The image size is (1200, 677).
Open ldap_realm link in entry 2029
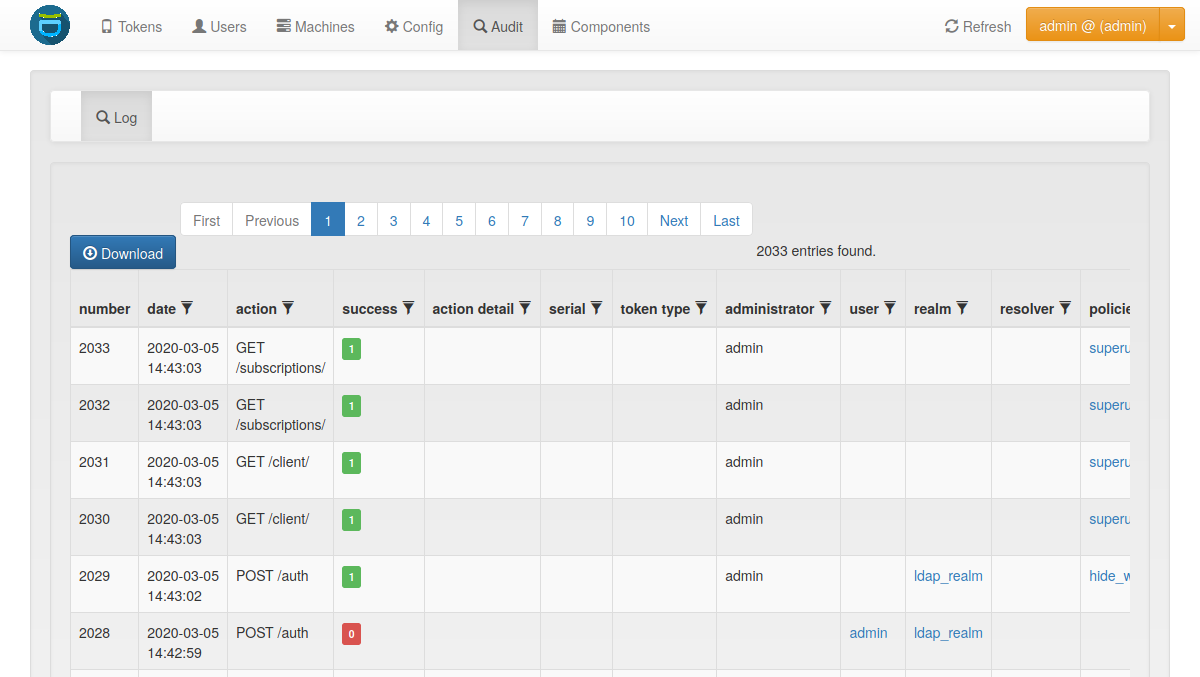tap(948, 576)
